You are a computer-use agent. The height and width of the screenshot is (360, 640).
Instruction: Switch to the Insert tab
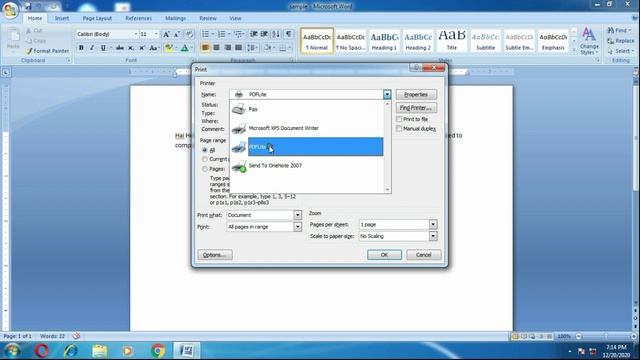click(62, 18)
